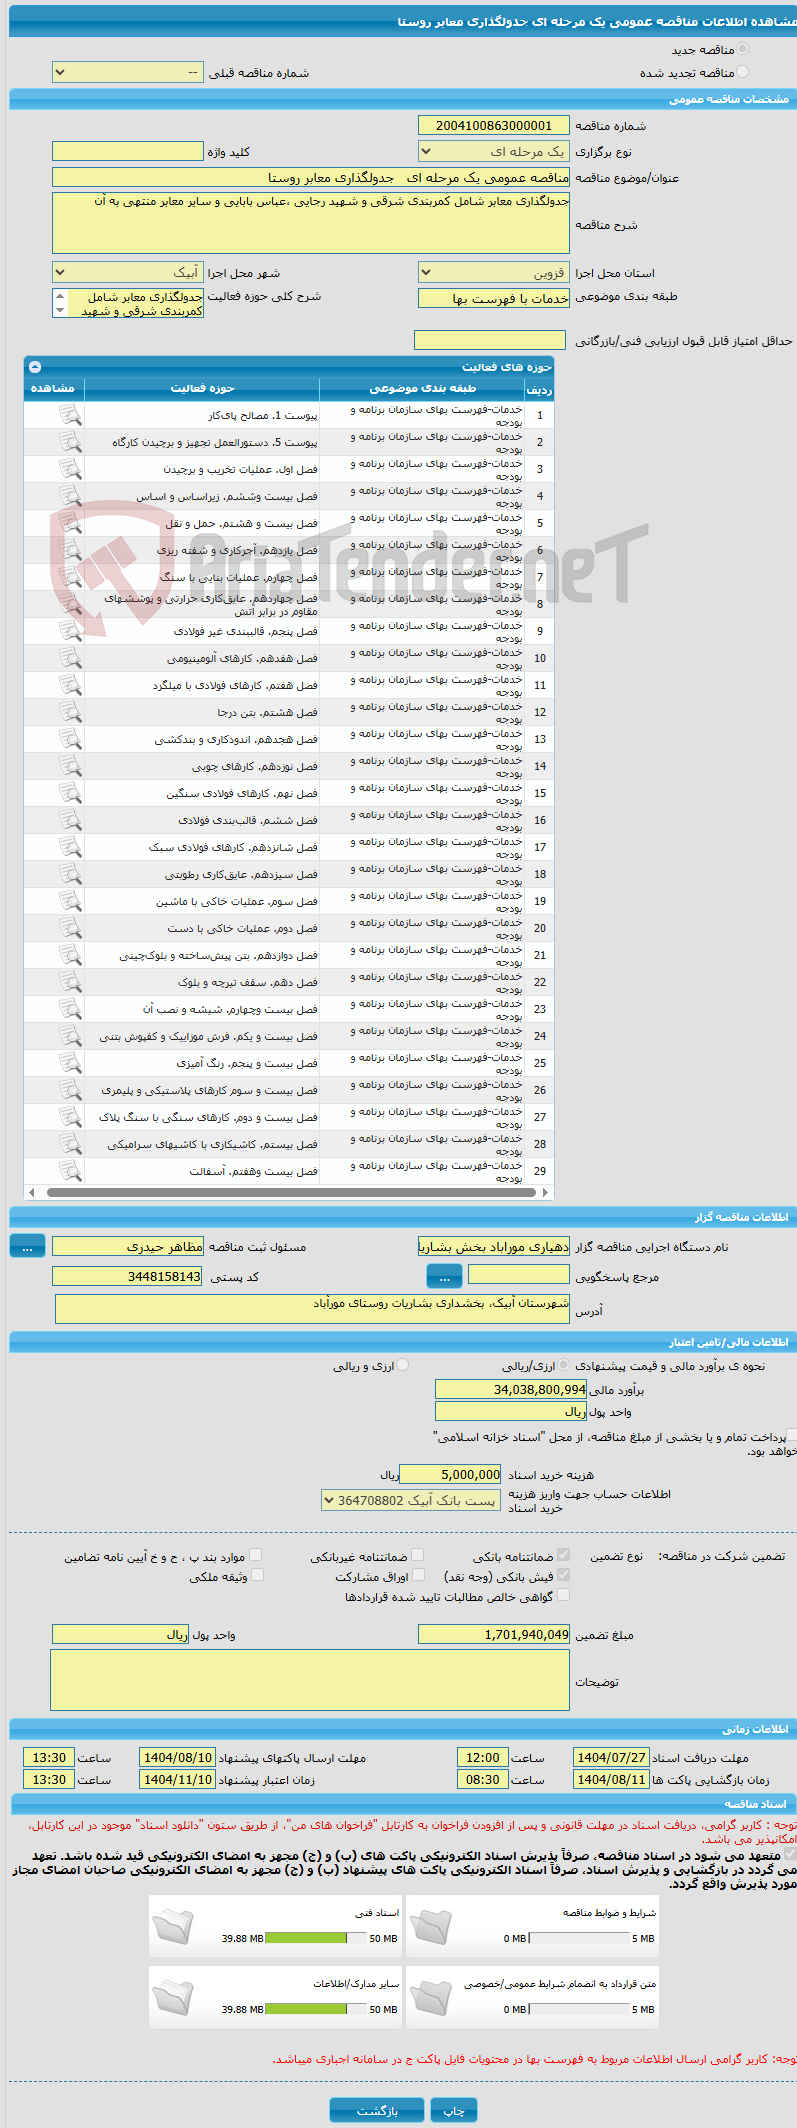Open استان محل اجرا dropdown
Viewport: 797px width, 2128px height.
click(494, 273)
